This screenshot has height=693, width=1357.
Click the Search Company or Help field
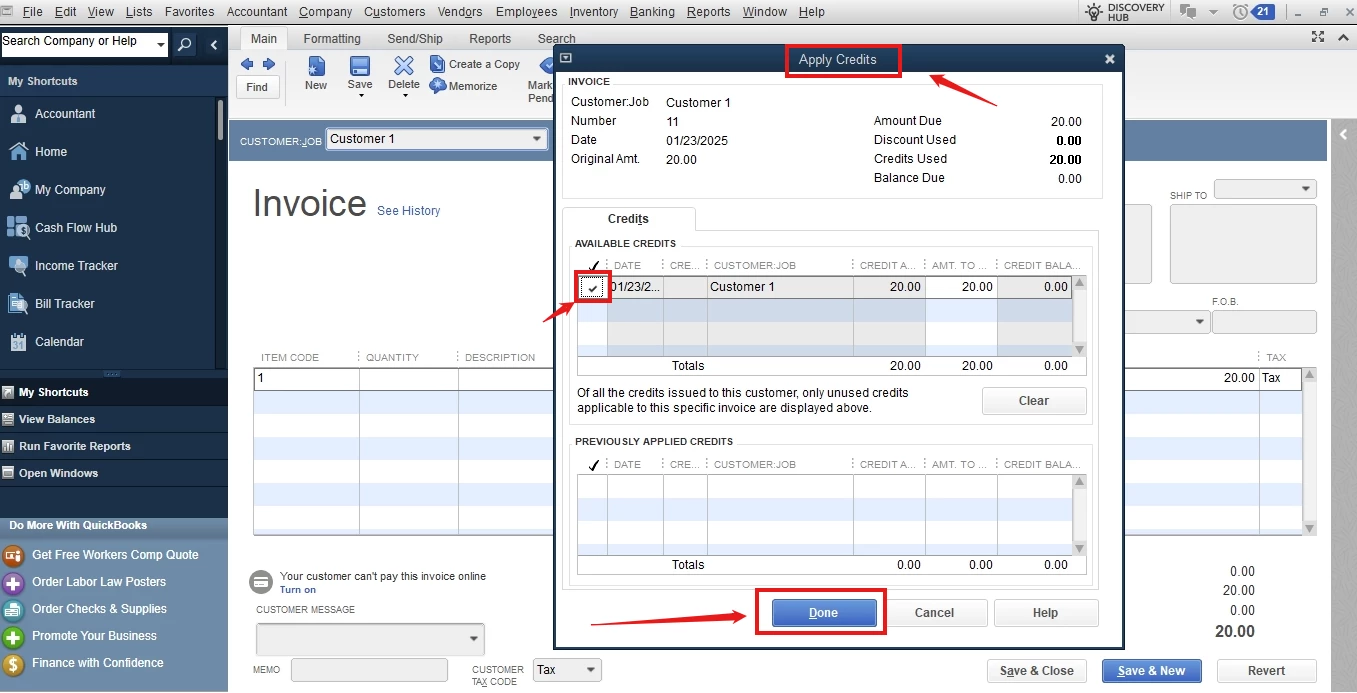pos(77,45)
